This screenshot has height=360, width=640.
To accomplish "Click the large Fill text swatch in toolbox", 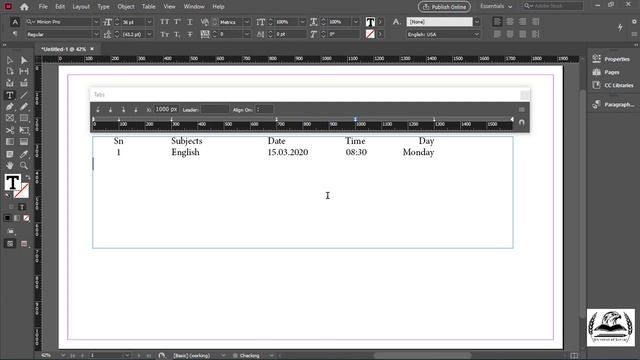I will 13,182.
